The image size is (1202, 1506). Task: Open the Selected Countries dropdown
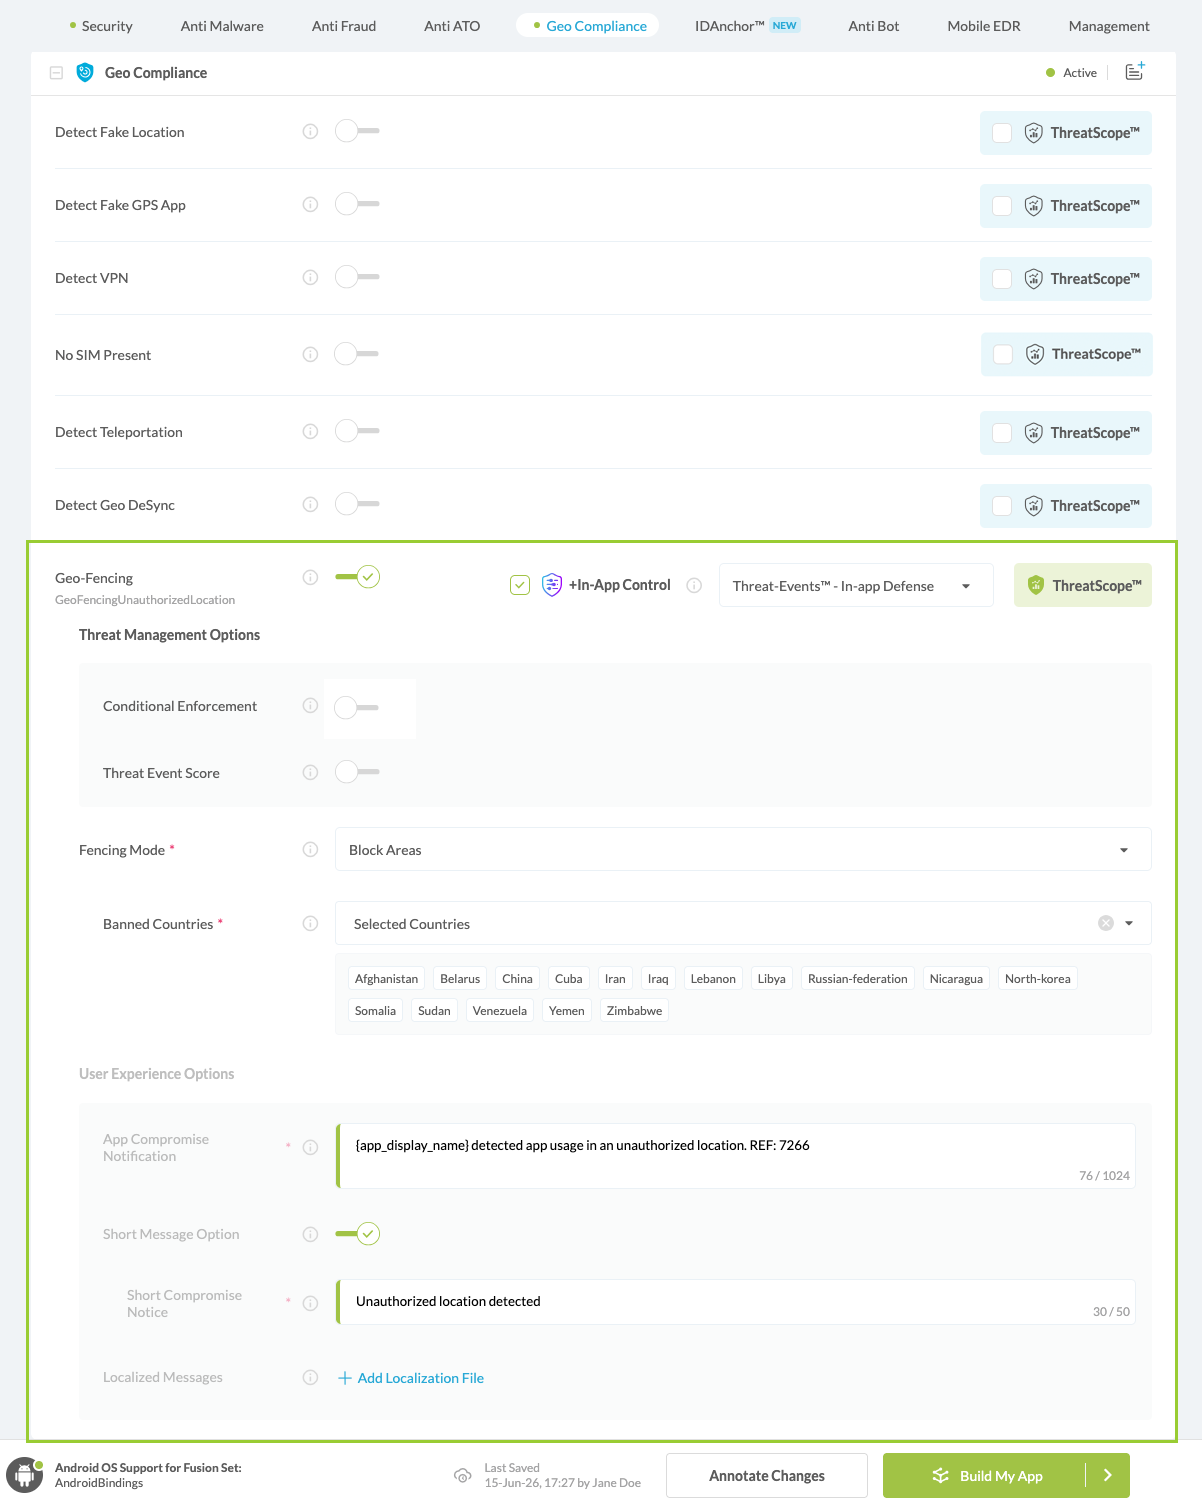pos(743,924)
